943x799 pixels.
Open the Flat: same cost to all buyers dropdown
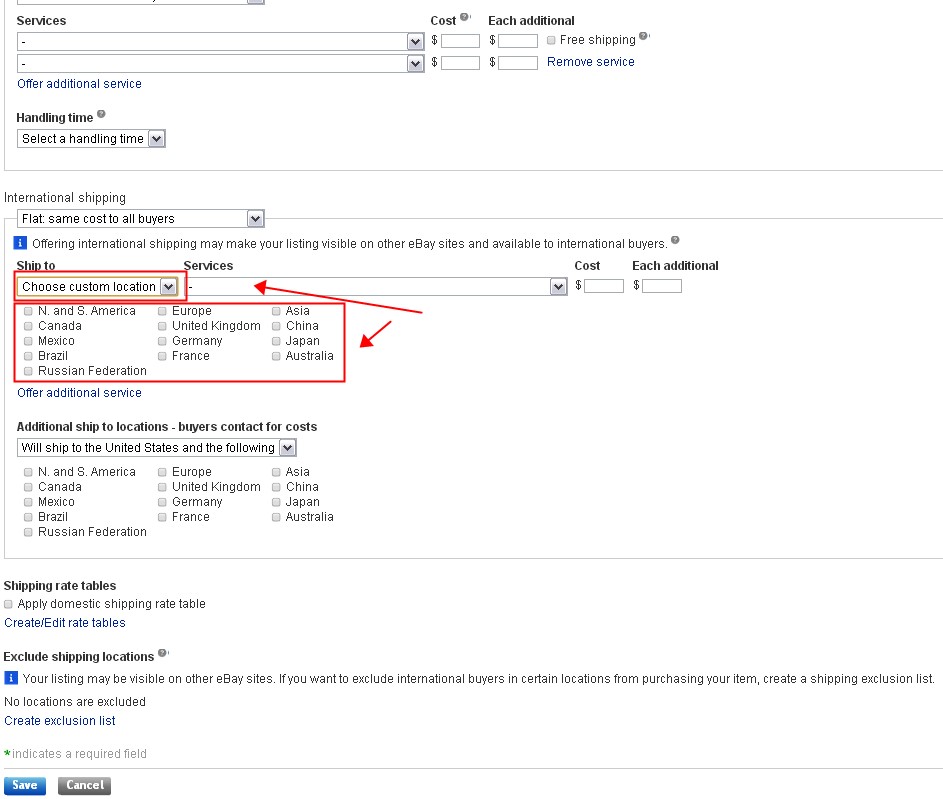click(x=141, y=219)
